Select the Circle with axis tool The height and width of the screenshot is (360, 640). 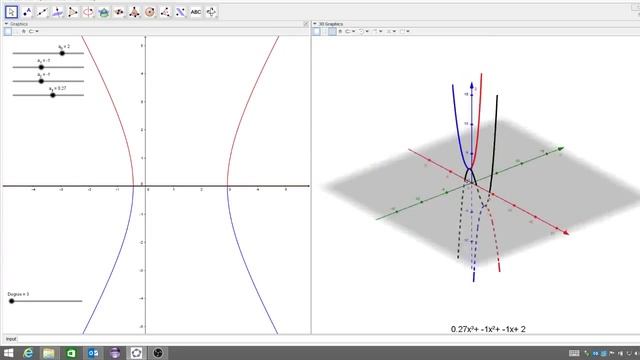(88, 12)
